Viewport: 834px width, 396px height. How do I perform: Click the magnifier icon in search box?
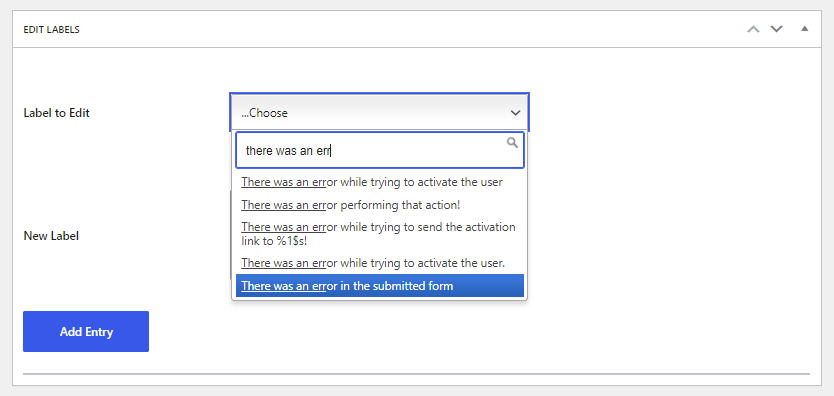pyautogui.click(x=512, y=142)
